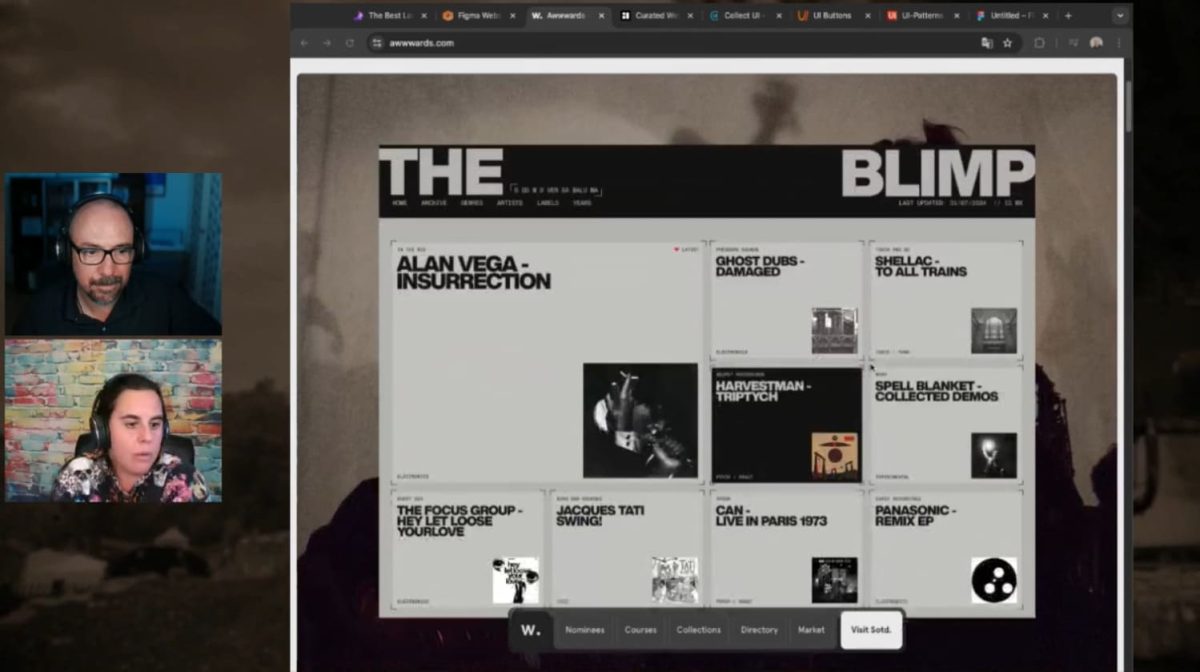Click the Awwwards W. logo button

point(530,630)
